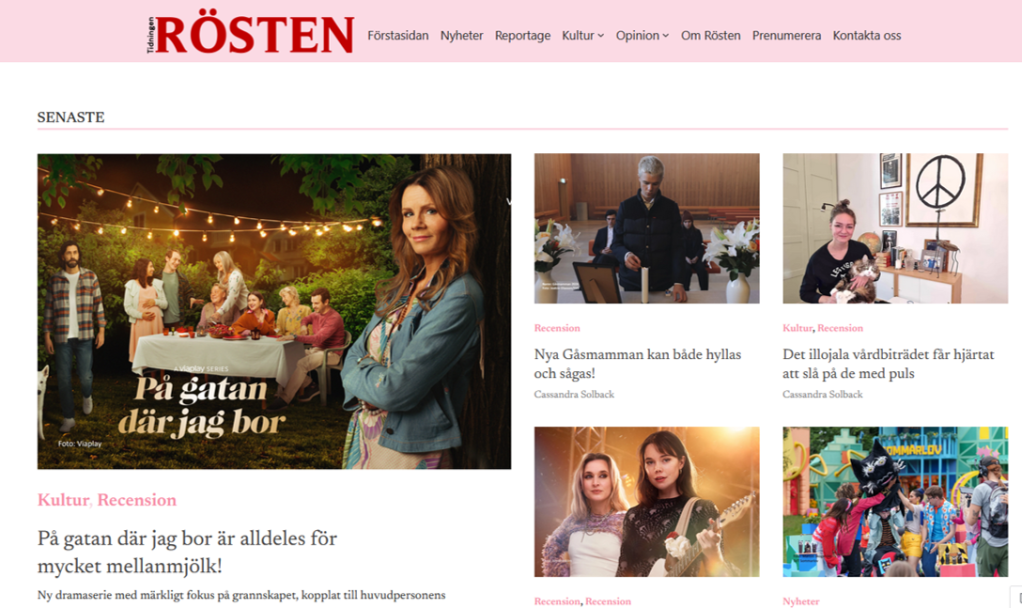1022x608 pixels.
Task: Click the Tidningen Rösten logo
Action: click(250, 35)
